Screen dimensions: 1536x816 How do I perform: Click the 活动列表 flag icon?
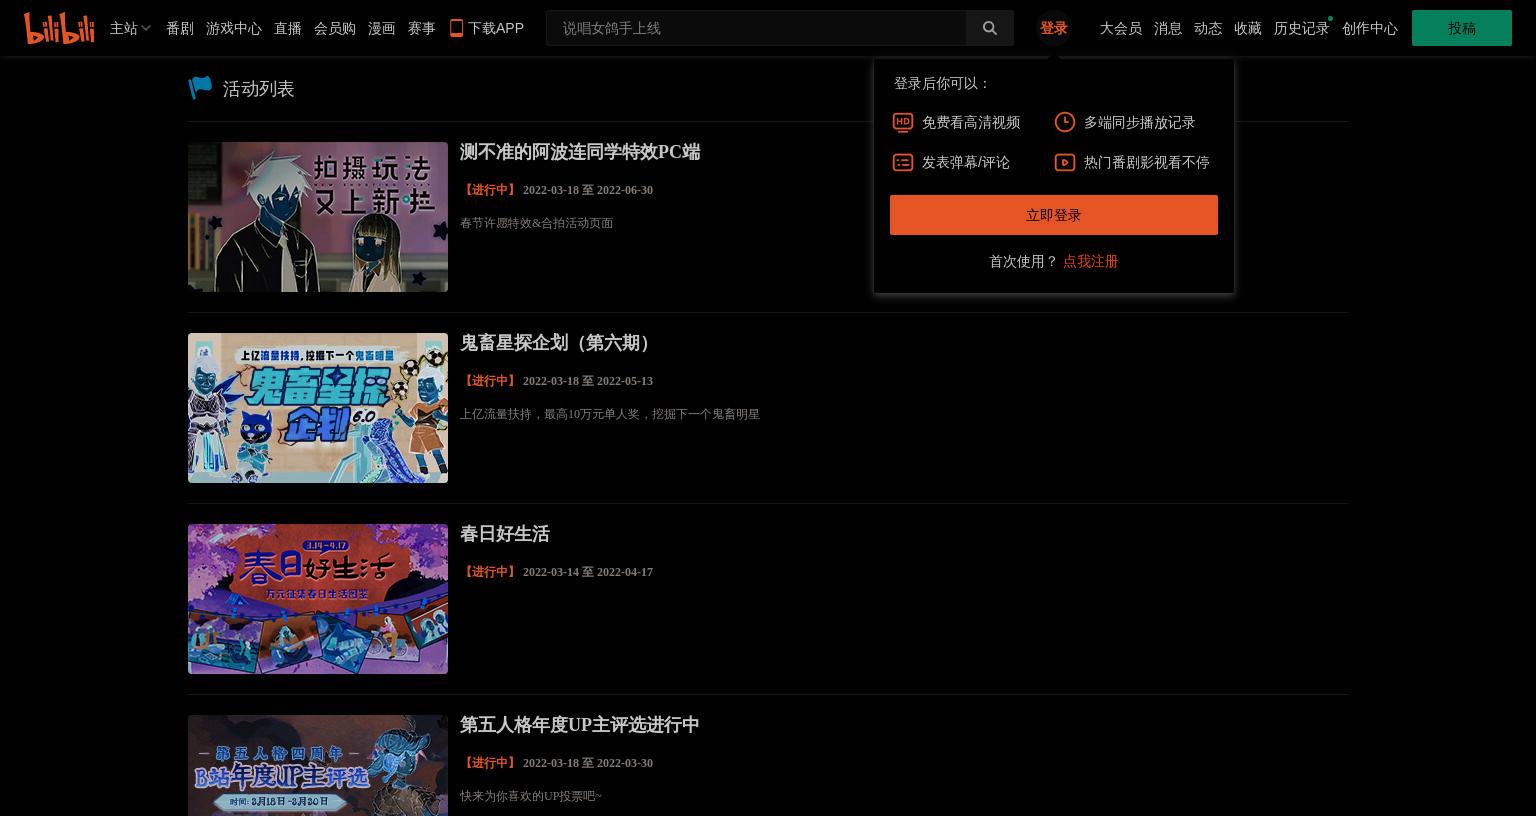(200, 88)
